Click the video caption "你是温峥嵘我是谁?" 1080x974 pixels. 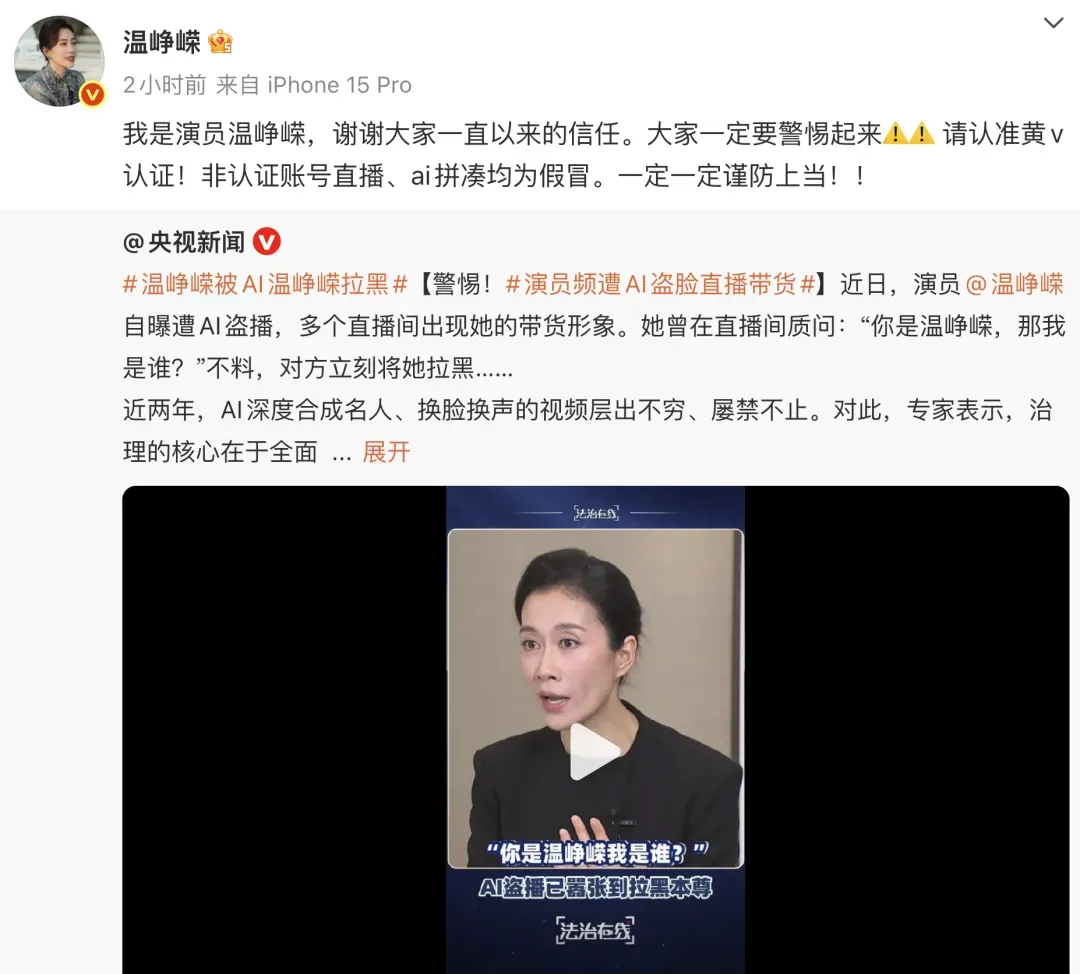596,853
